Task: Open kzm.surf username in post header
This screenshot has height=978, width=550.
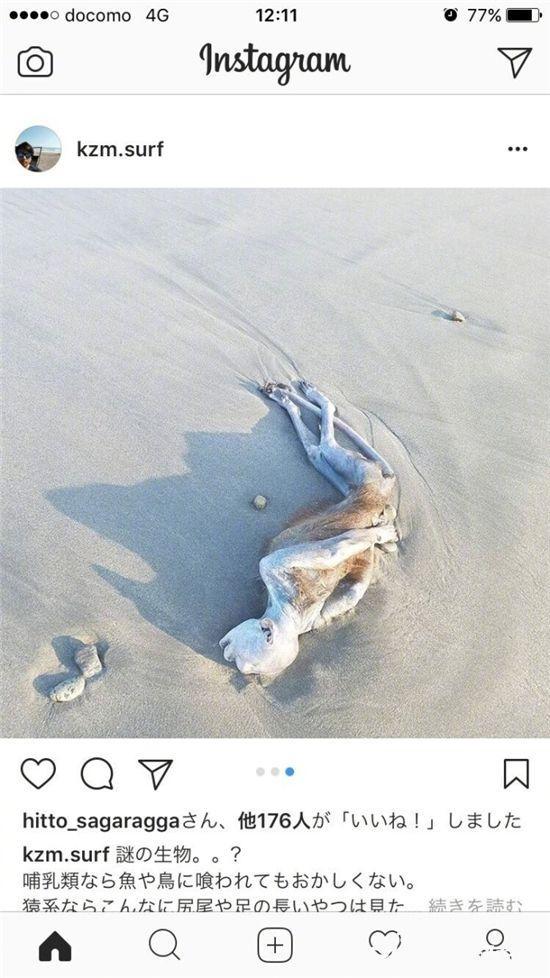Action: pyautogui.click(x=120, y=149)
